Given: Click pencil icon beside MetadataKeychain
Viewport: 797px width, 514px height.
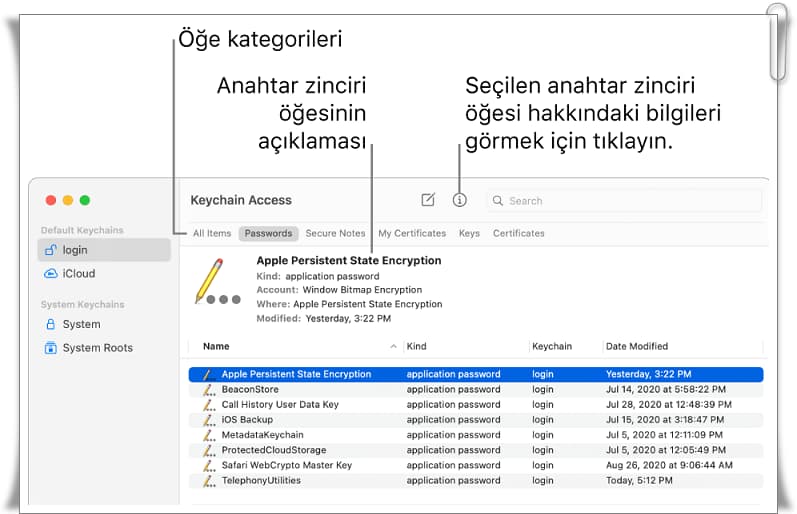Looking at the screenshot, I should click(209, 436).
